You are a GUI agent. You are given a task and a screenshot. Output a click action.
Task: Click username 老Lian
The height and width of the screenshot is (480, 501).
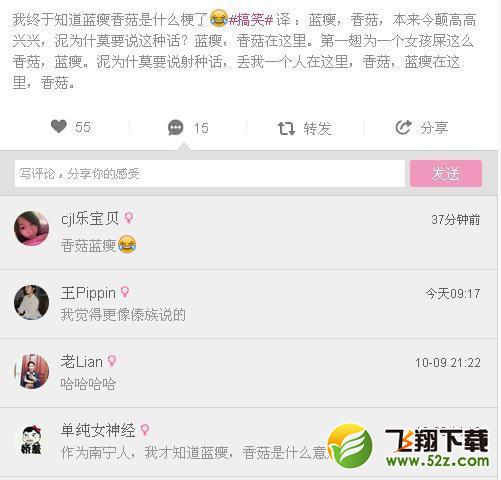[82, 362]
